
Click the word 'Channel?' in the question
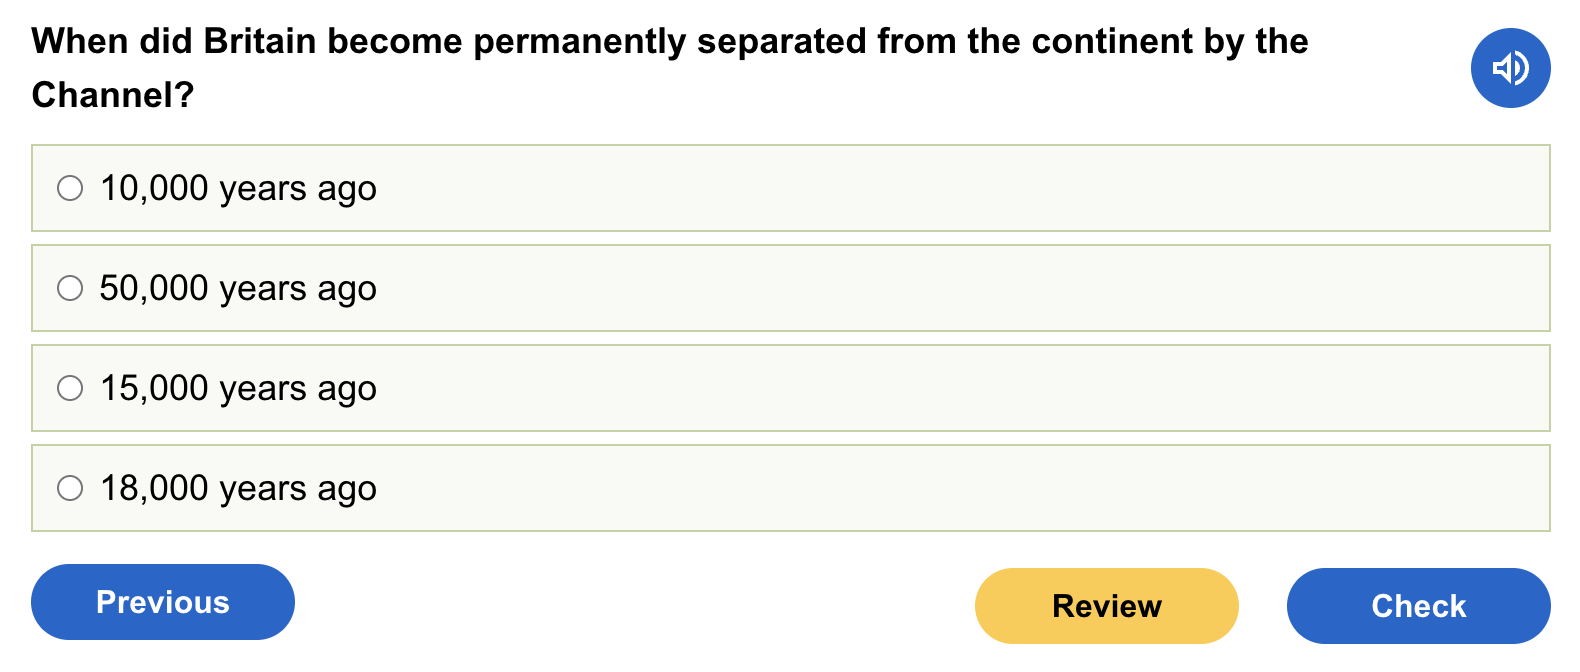[112, 95]
